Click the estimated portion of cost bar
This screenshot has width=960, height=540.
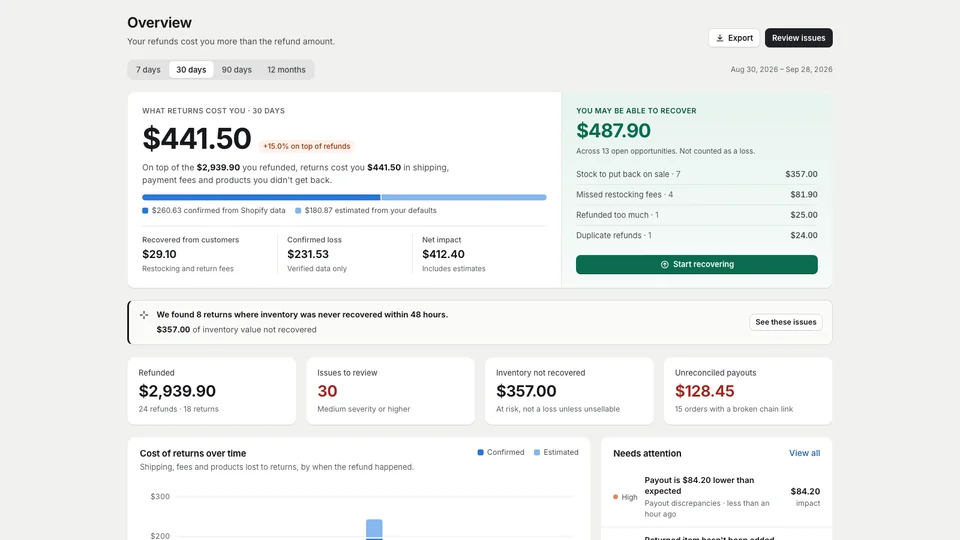coord(464,197)
